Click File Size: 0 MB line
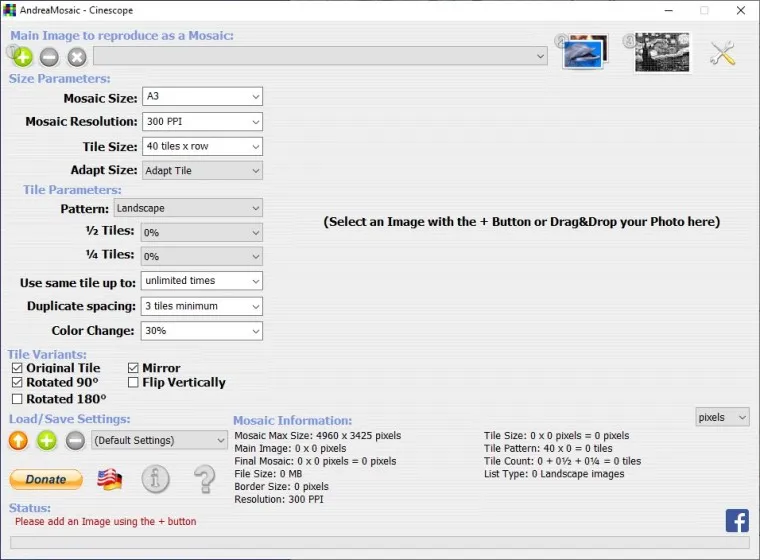Image resolution: width=760 pixels, height=560 pixels. pos(268,474)
